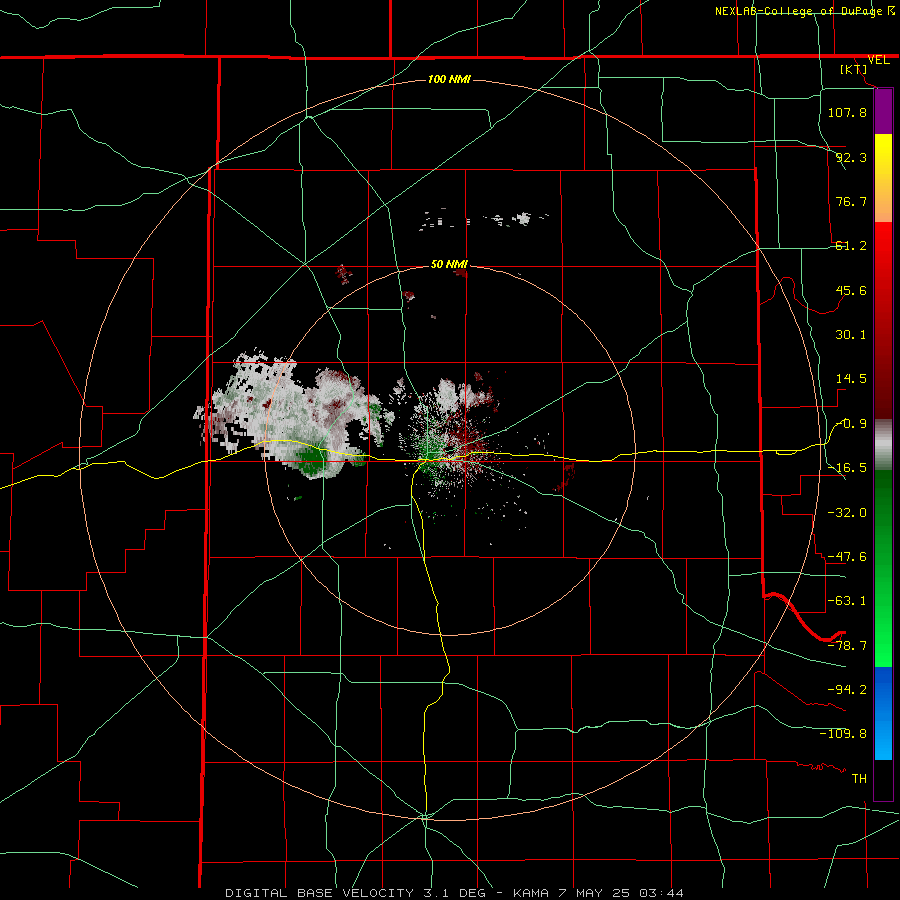Select the -109.8 legend value
The height and width of the screenshot is (900, 900).
(843, 734)
